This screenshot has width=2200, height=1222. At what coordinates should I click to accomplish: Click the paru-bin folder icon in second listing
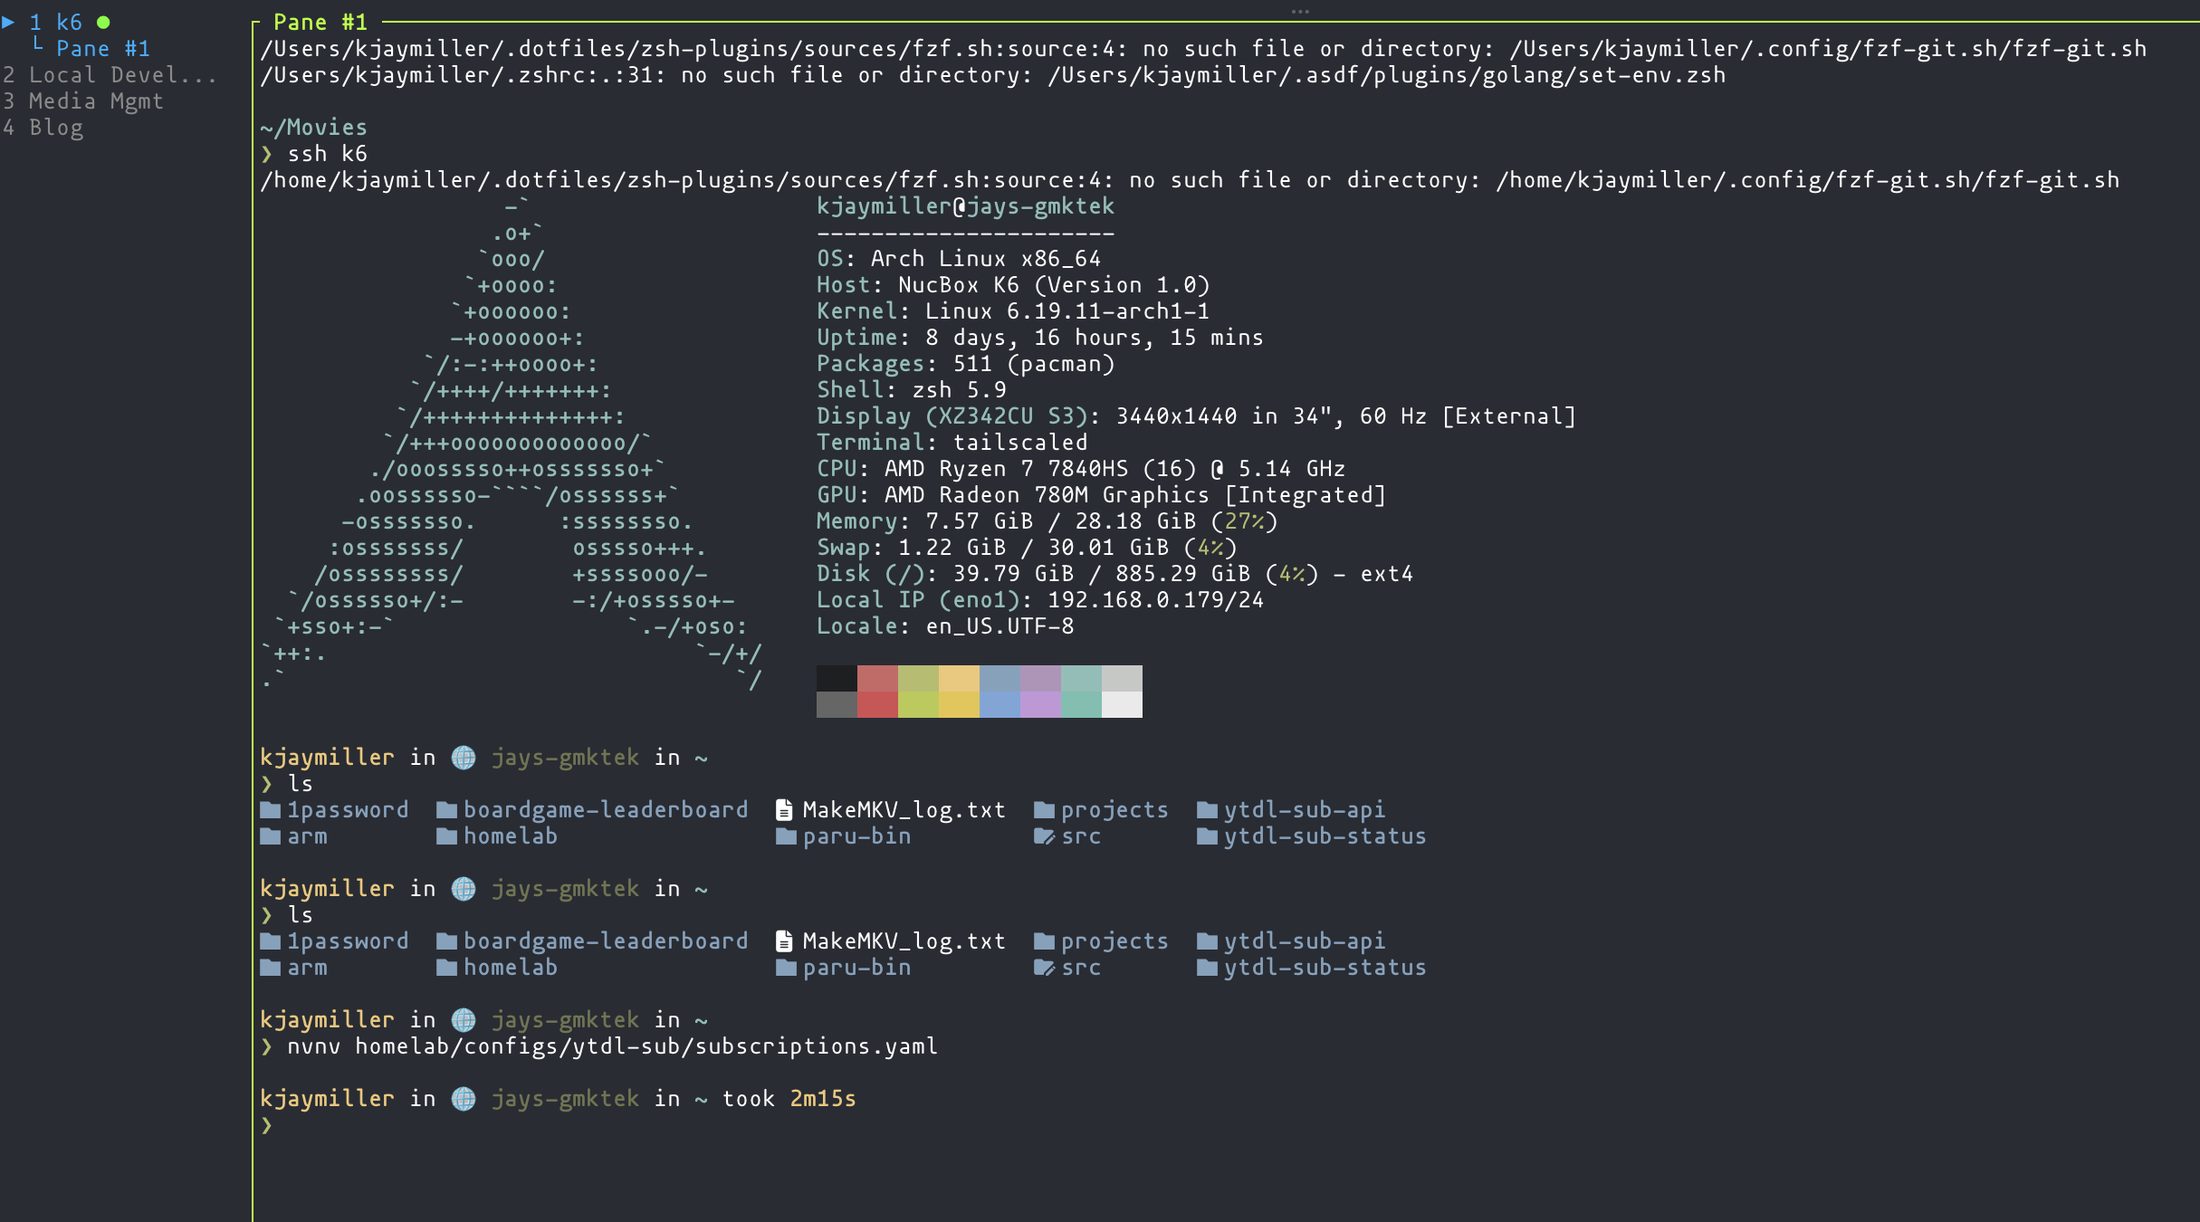[x=785, y=968]
